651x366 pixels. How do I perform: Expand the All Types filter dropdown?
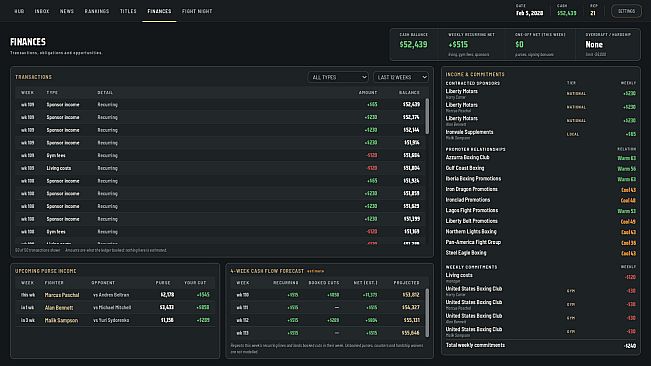coord(338,77)
